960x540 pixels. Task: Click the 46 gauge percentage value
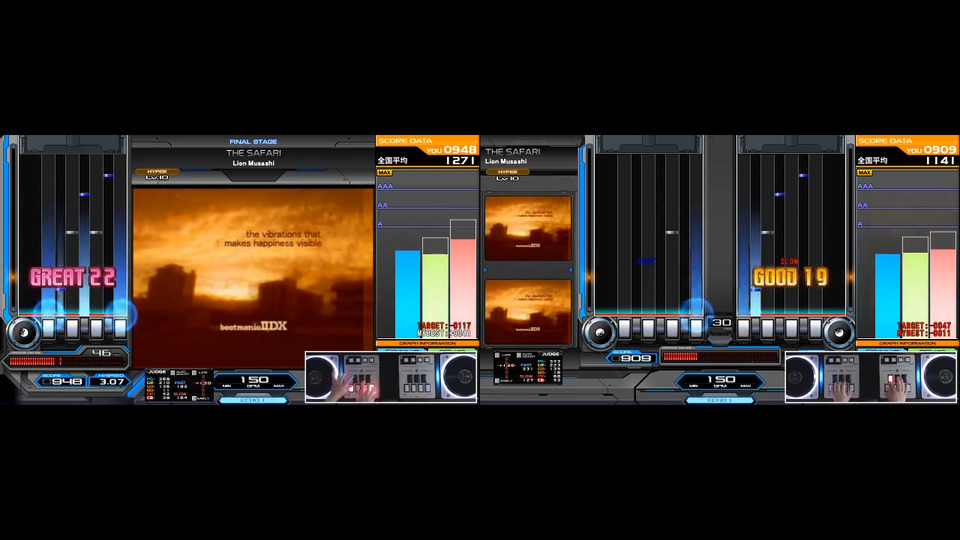pos(101,352)
